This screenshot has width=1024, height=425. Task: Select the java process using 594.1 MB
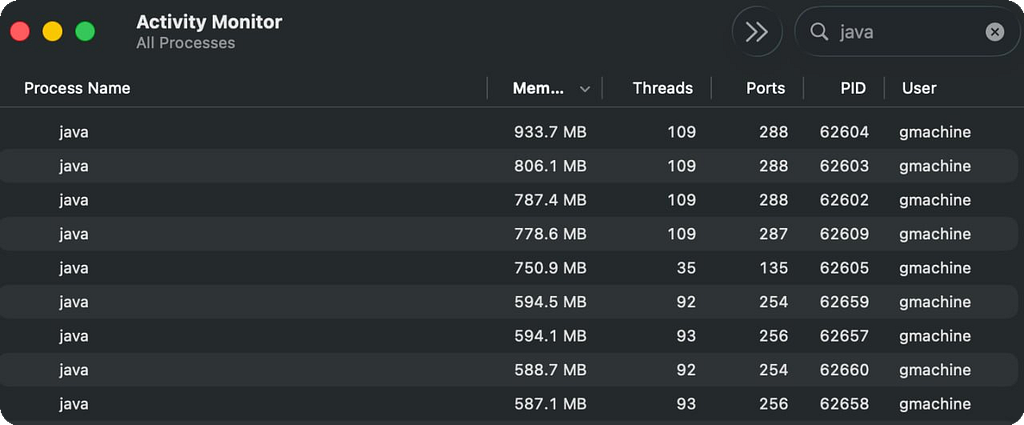tap(74, 336)
